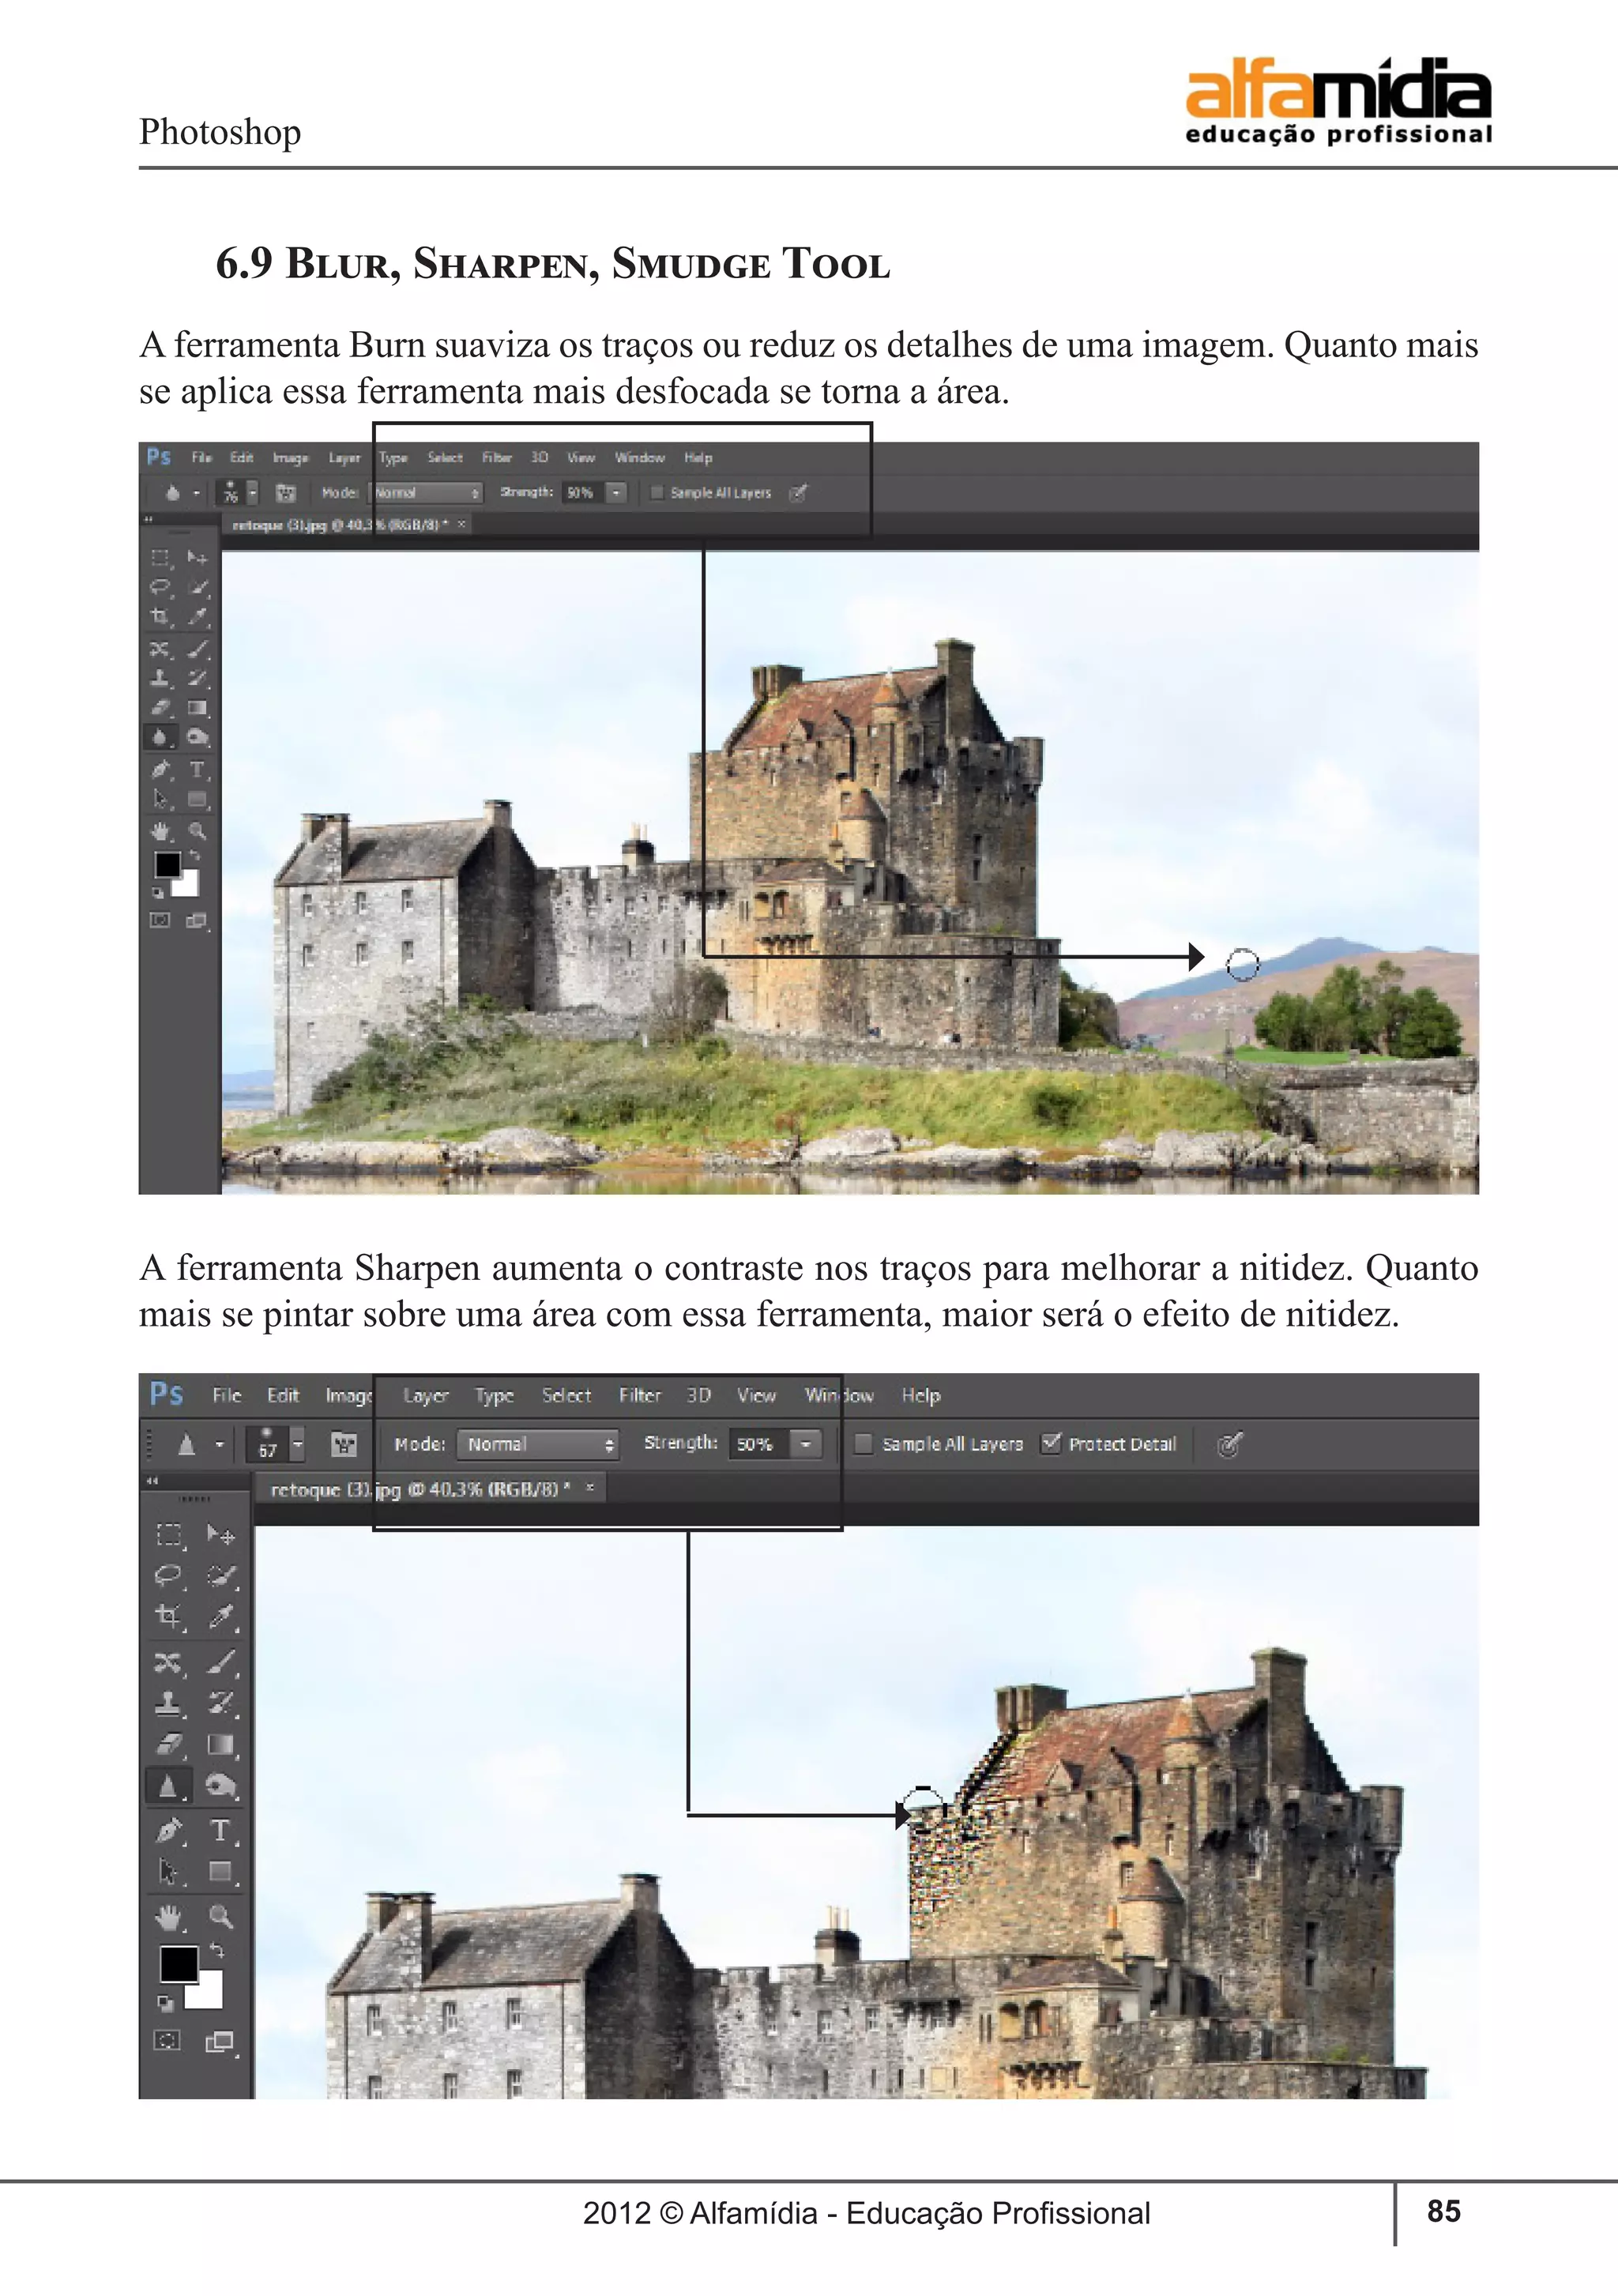Select Type tool in lower Photoshop toolbox
Screen dimensions: 1618x2296
point(220,1831)
